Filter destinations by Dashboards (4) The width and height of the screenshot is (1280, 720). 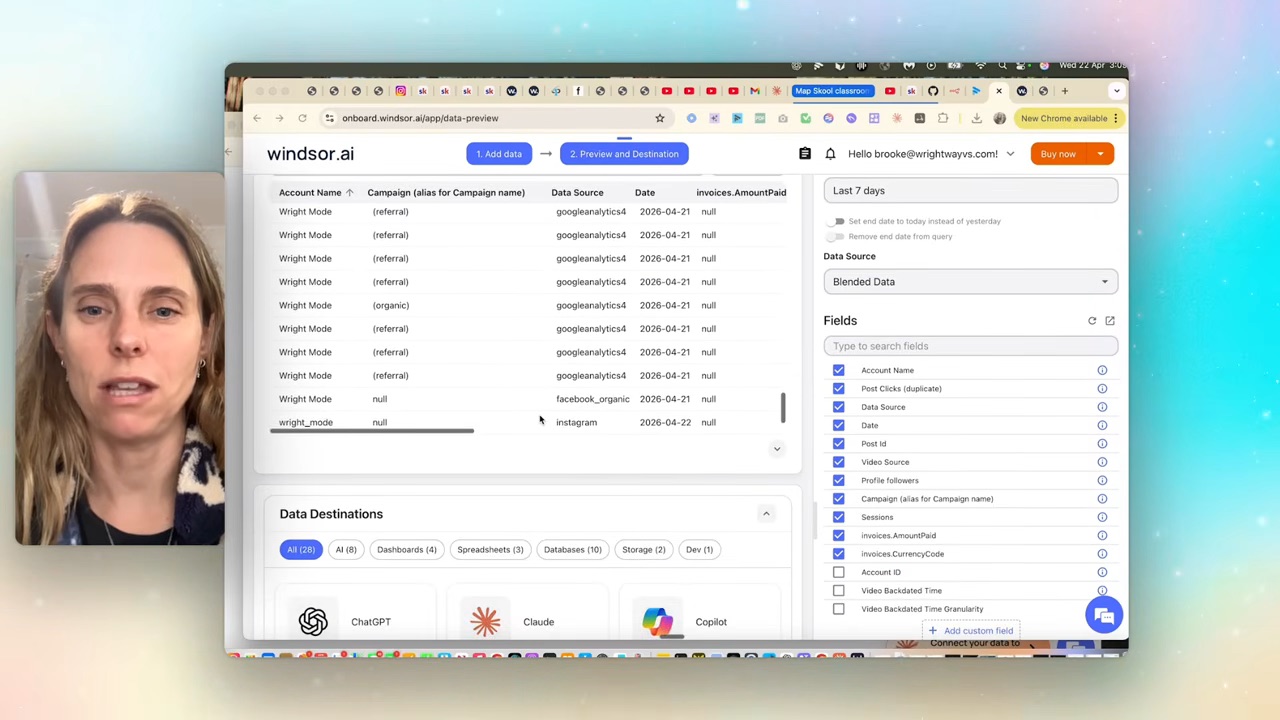[407, 550]
